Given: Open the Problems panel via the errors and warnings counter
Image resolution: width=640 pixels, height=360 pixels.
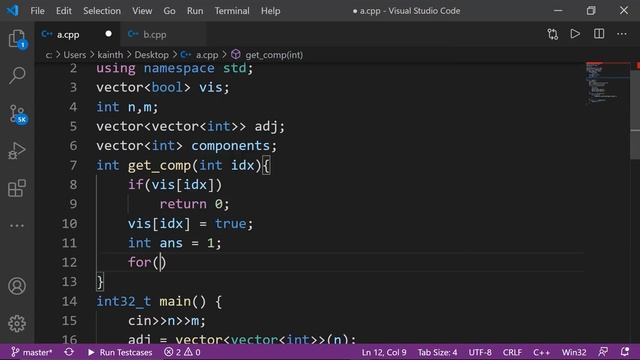Looking at the screenshot, I should coord(182,352).
